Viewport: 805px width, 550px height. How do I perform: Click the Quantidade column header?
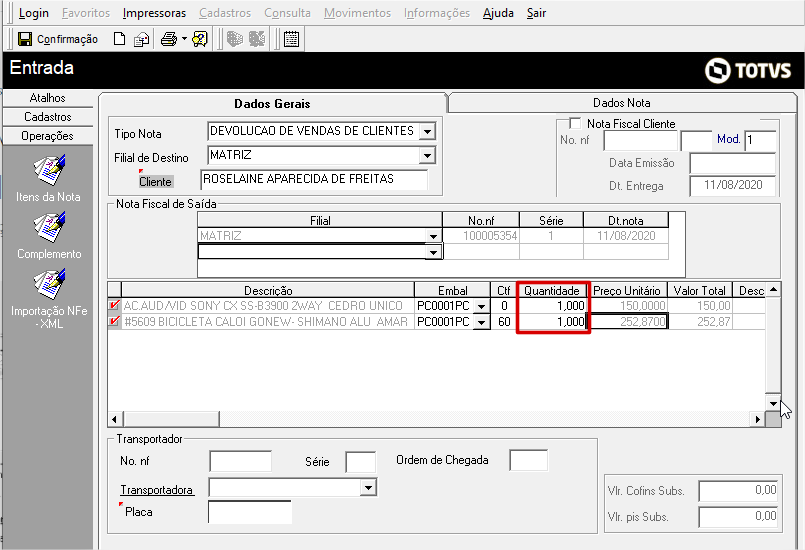(x=551, y=291)
